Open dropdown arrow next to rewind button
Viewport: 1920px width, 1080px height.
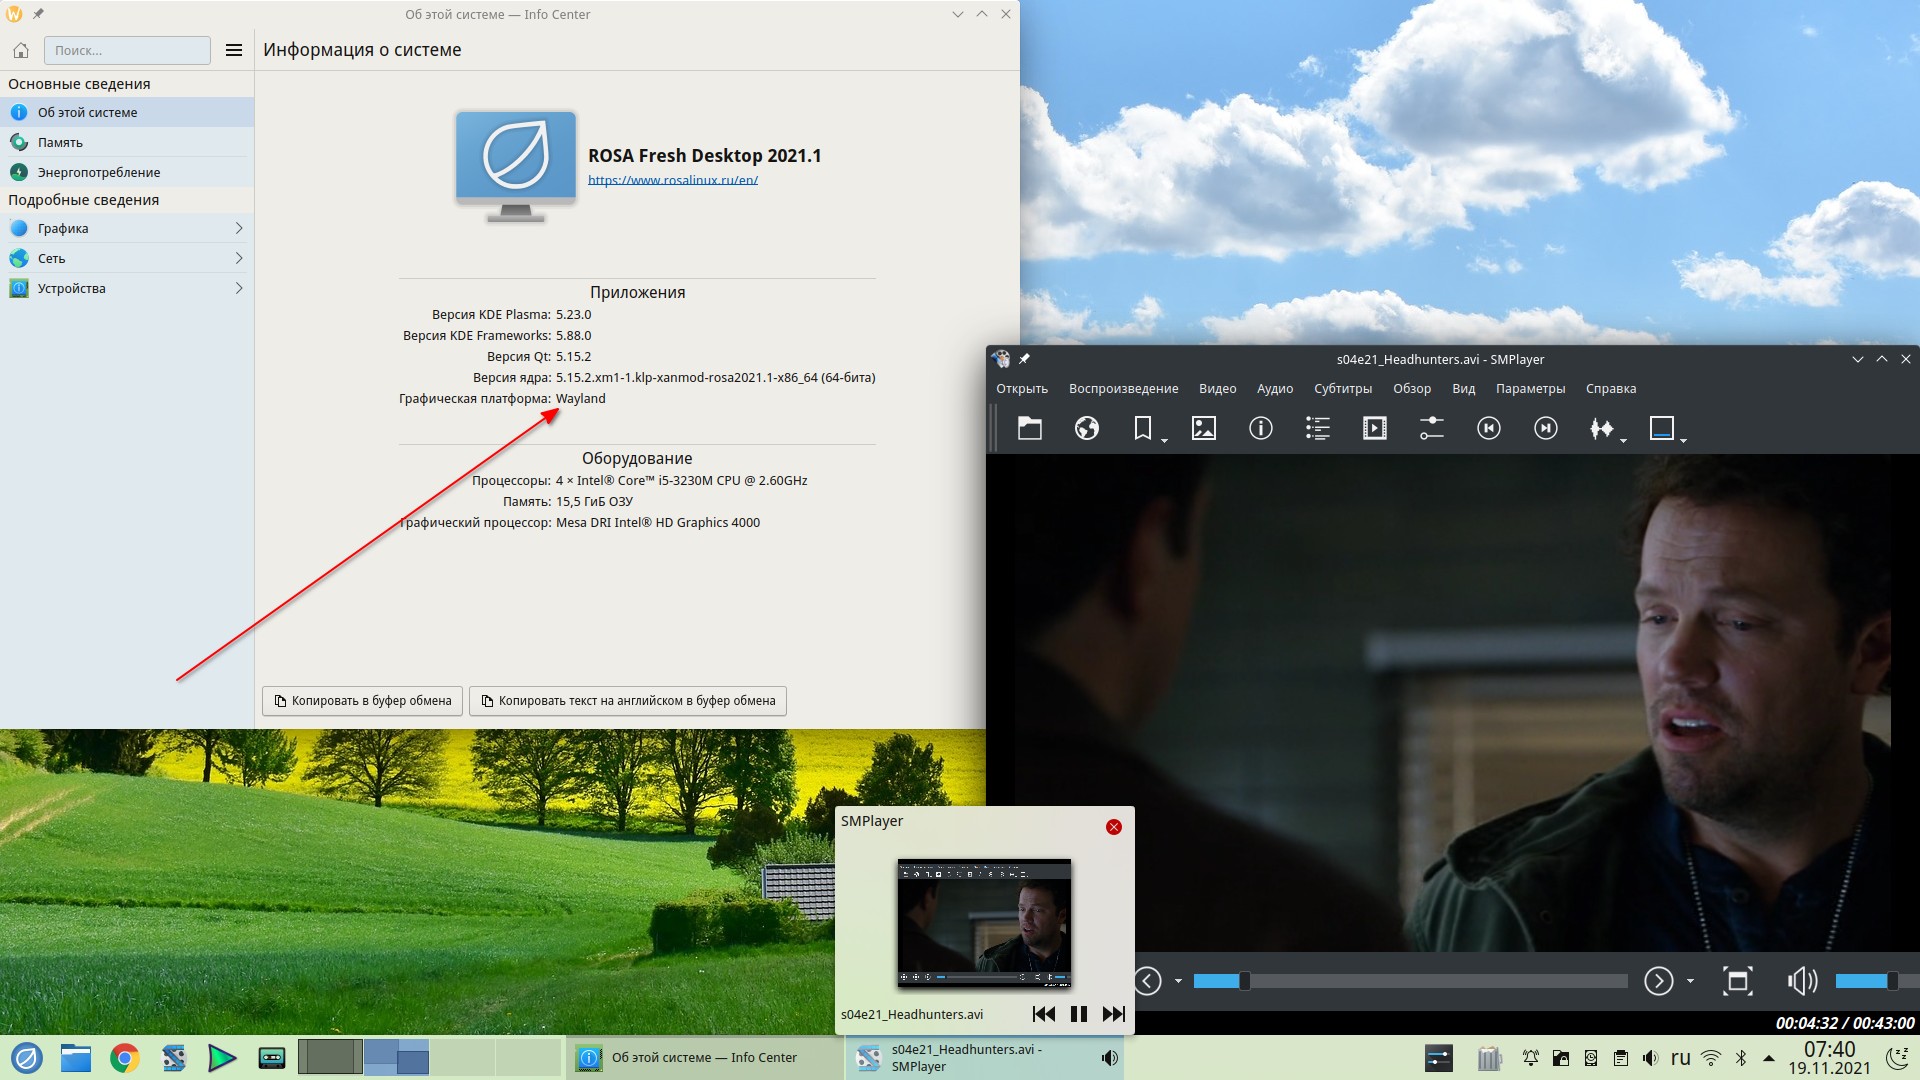[x=1178, y=981]
